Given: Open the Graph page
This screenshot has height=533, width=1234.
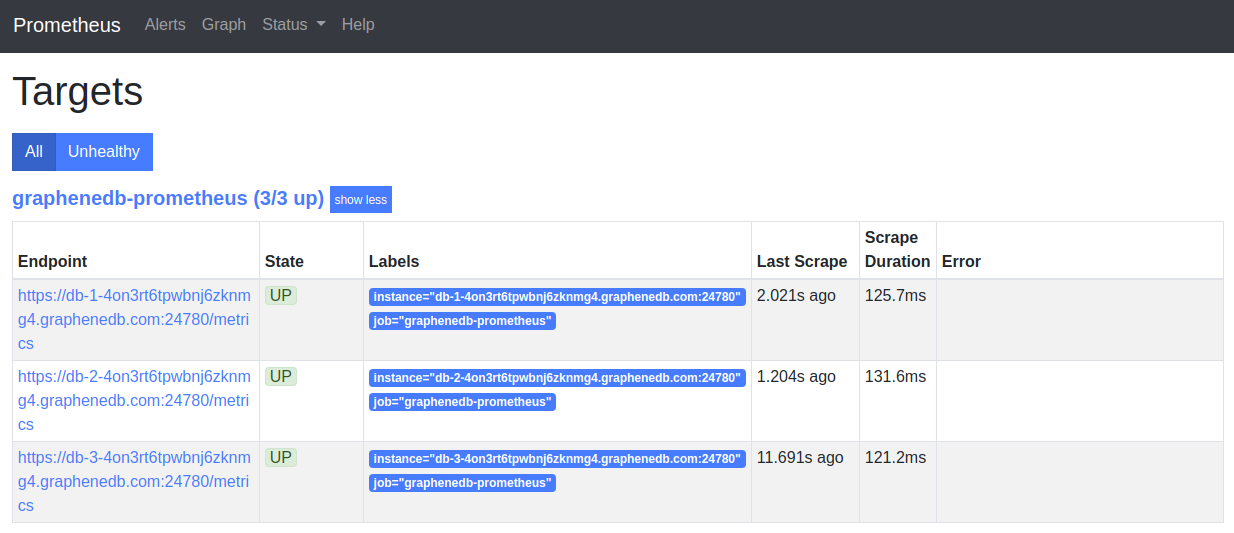Looking at the screenshot, I should pyautogui.click(x=224, y=24).
